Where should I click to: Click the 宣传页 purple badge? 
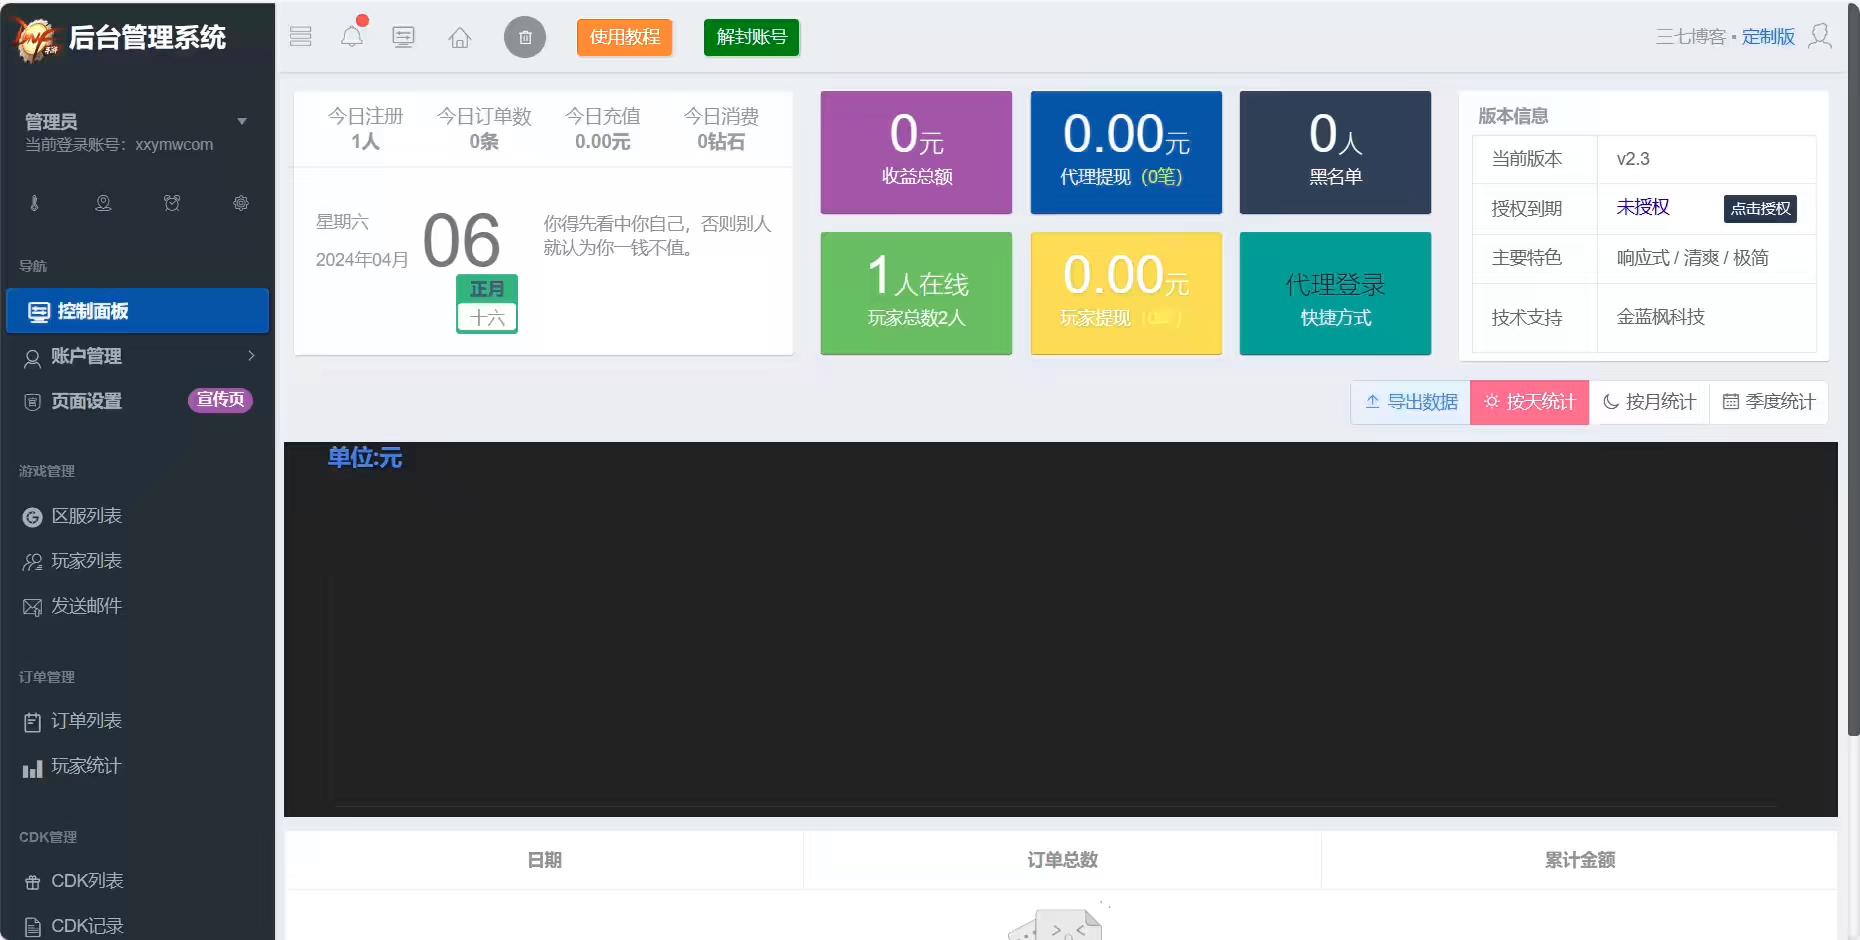pyautogui.click(x=220, y=400)
